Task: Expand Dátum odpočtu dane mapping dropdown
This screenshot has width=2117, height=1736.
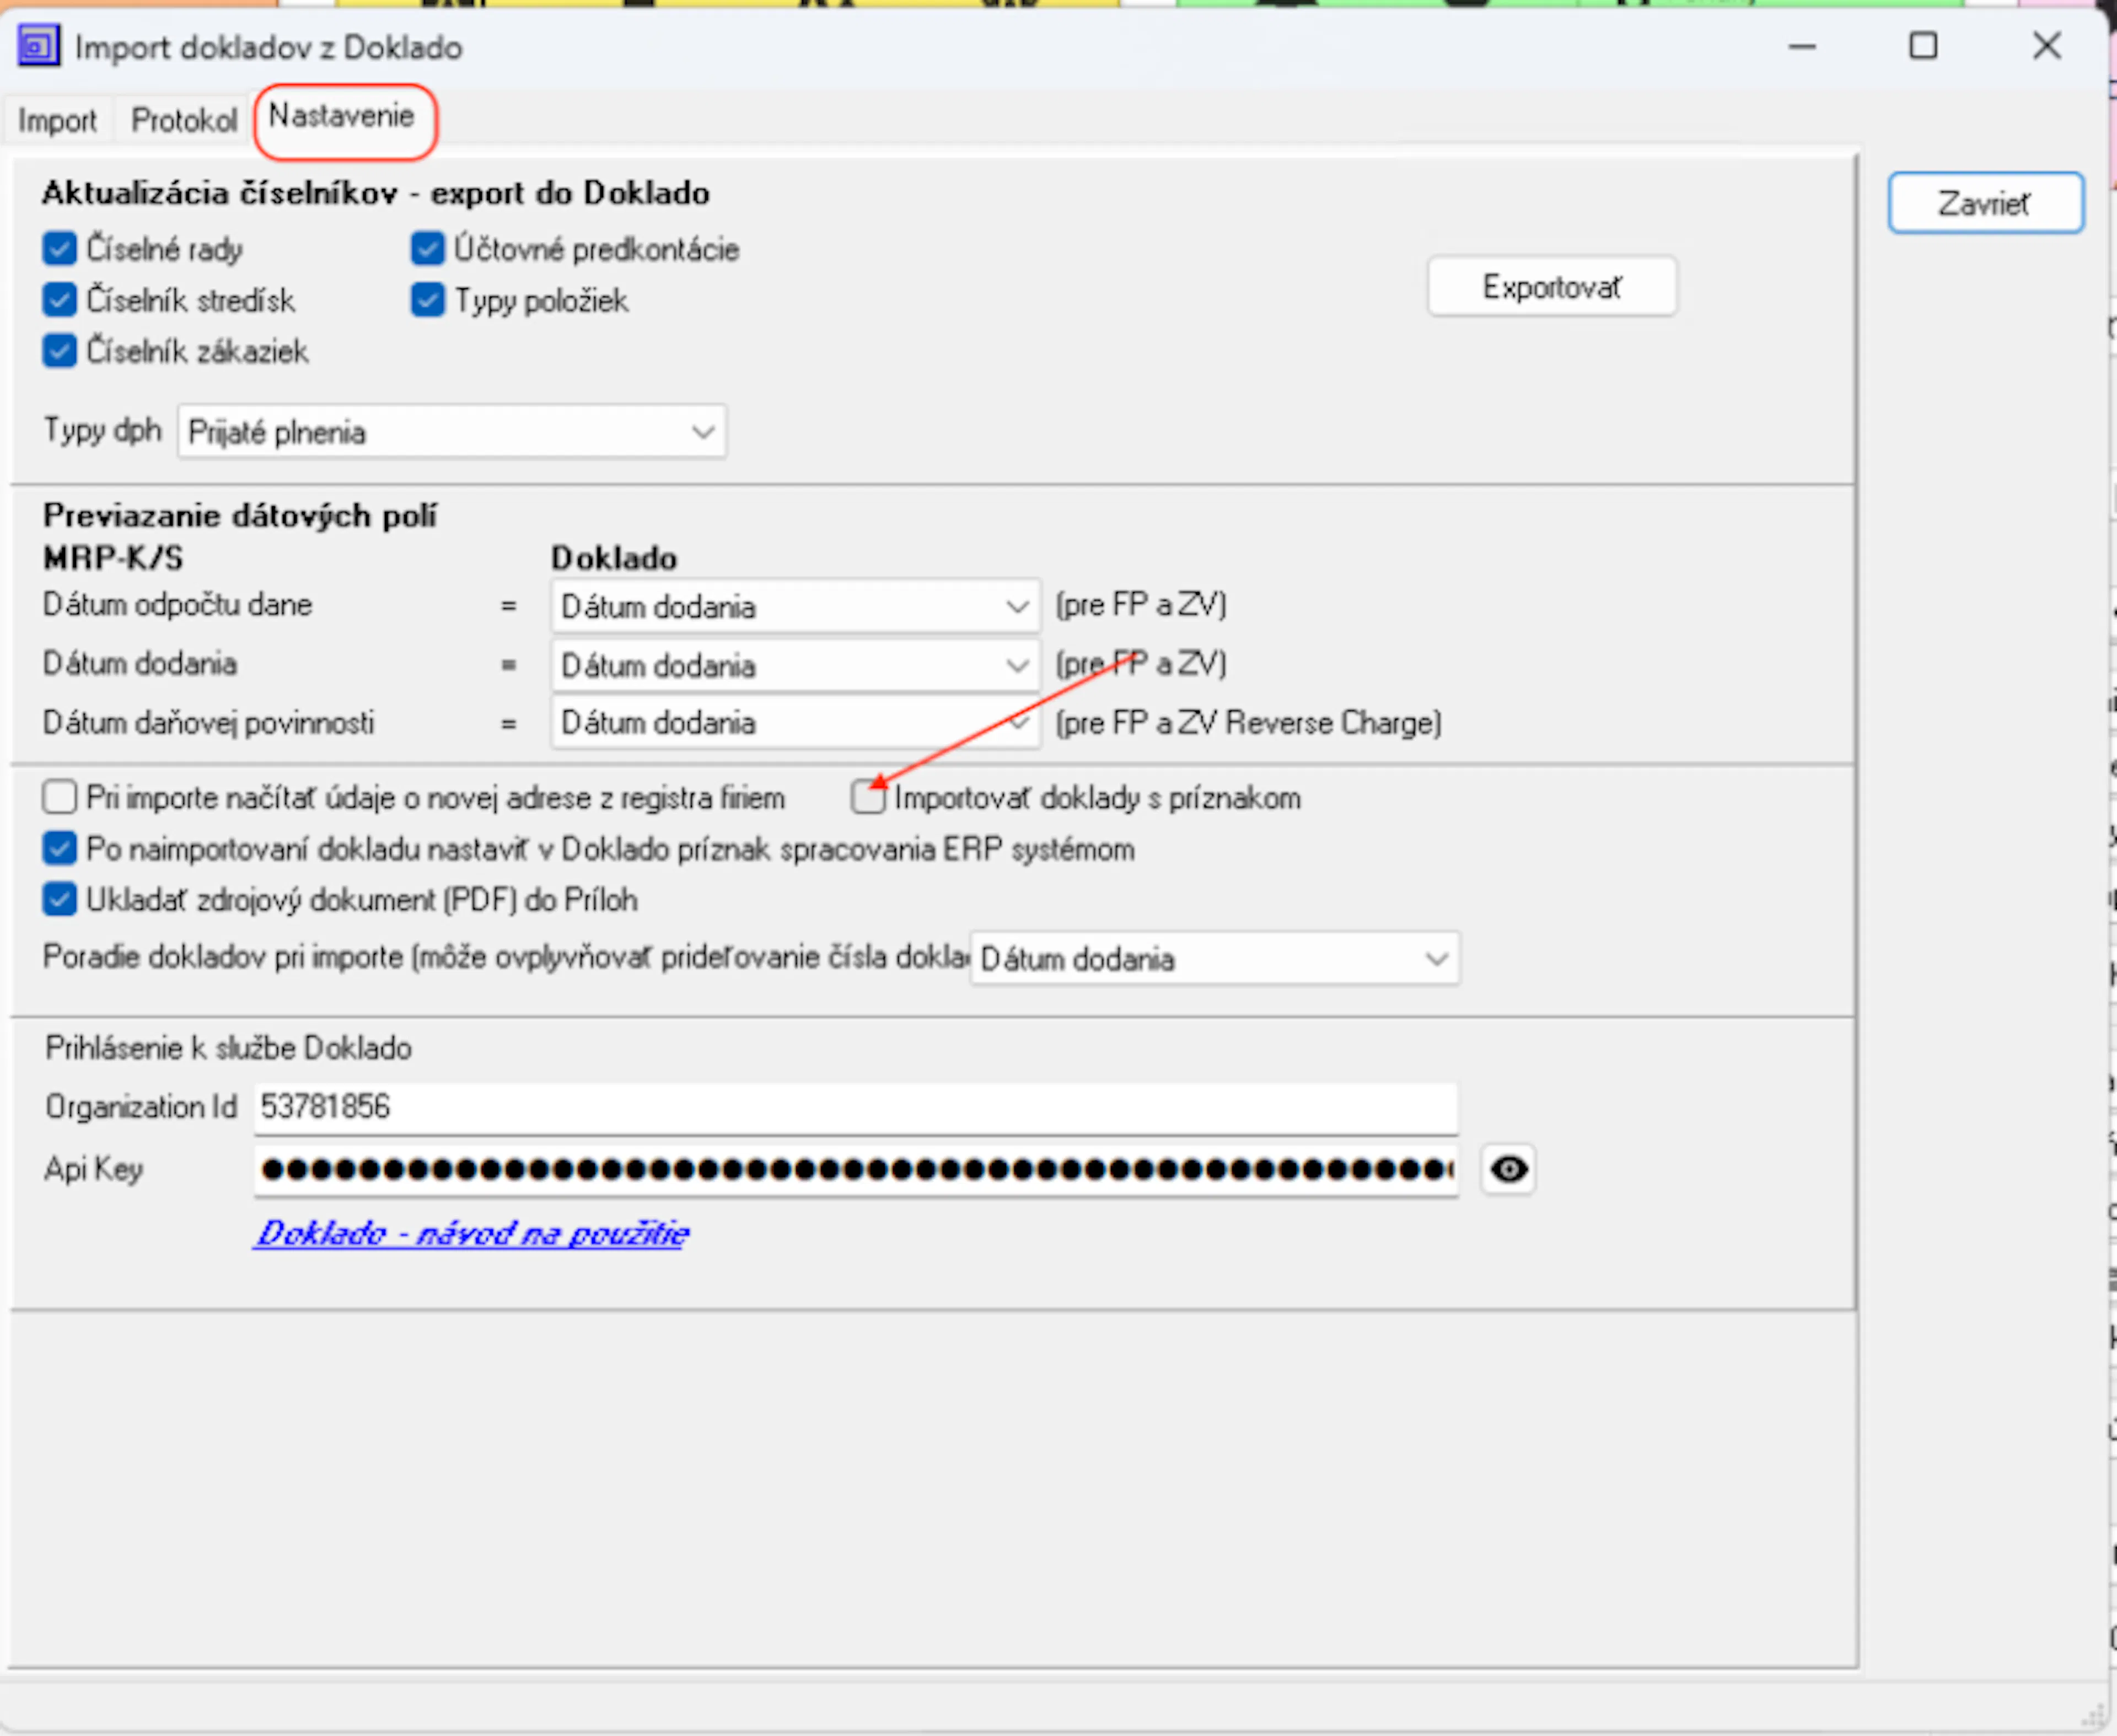Action: (x=796, y=606)
